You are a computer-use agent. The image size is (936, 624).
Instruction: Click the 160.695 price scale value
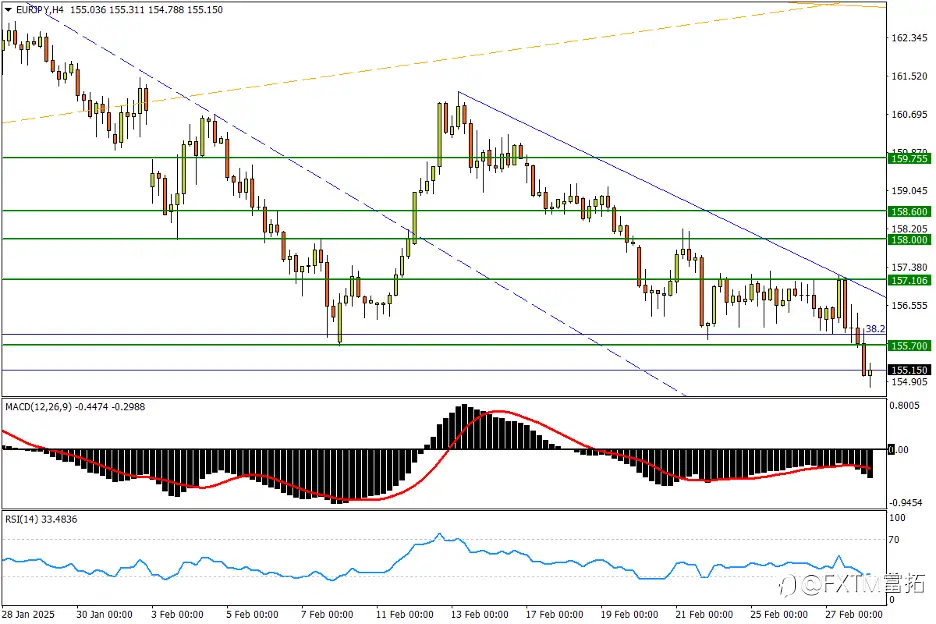pyautogui.click(x=909, y=115)
